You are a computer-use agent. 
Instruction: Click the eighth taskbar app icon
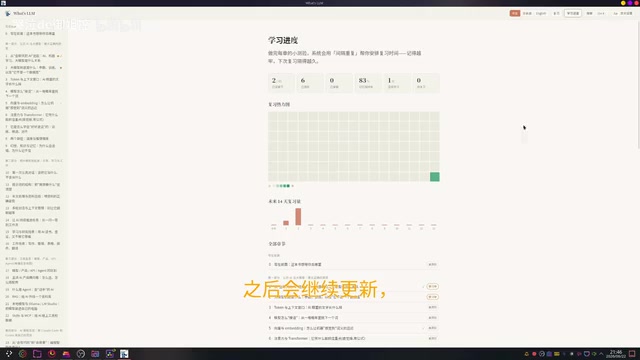coord(110,354)
